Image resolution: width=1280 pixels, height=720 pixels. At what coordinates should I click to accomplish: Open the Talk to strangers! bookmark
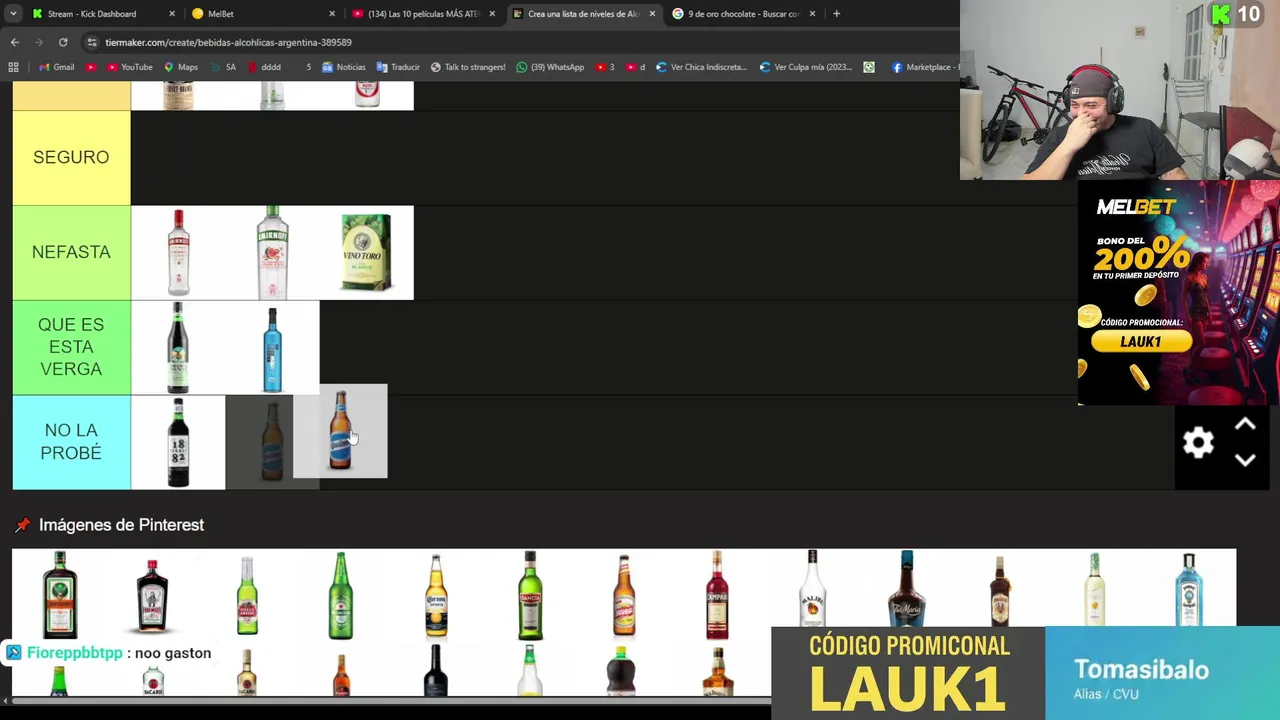pyautogui.click(x=468, y=67)
